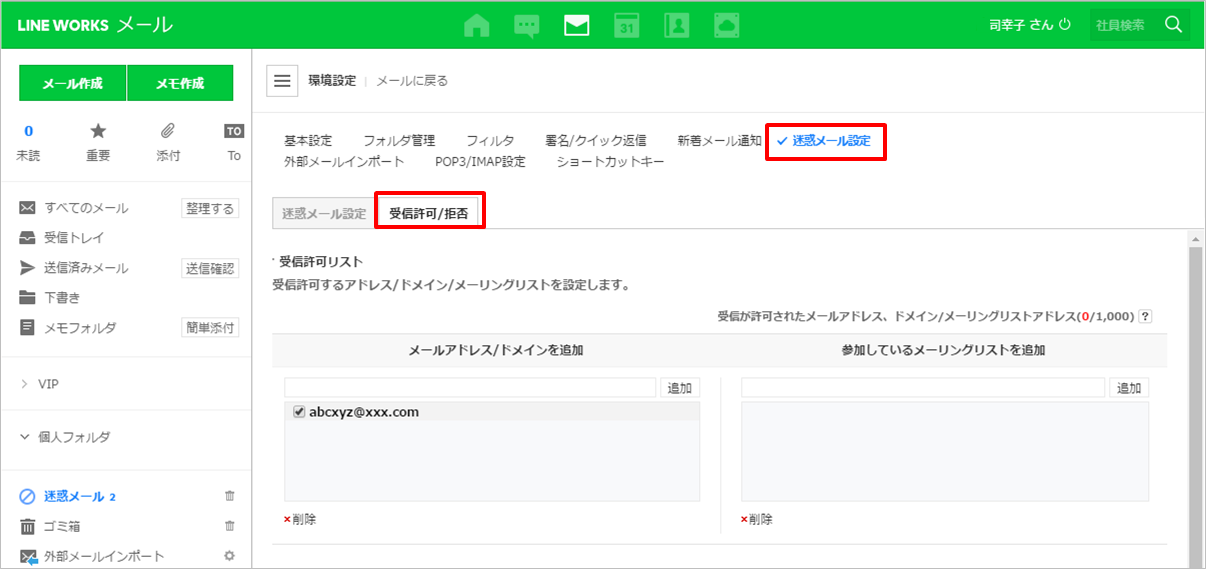
Task: Open the Calendar icon in header
Action: click(627, 25)
